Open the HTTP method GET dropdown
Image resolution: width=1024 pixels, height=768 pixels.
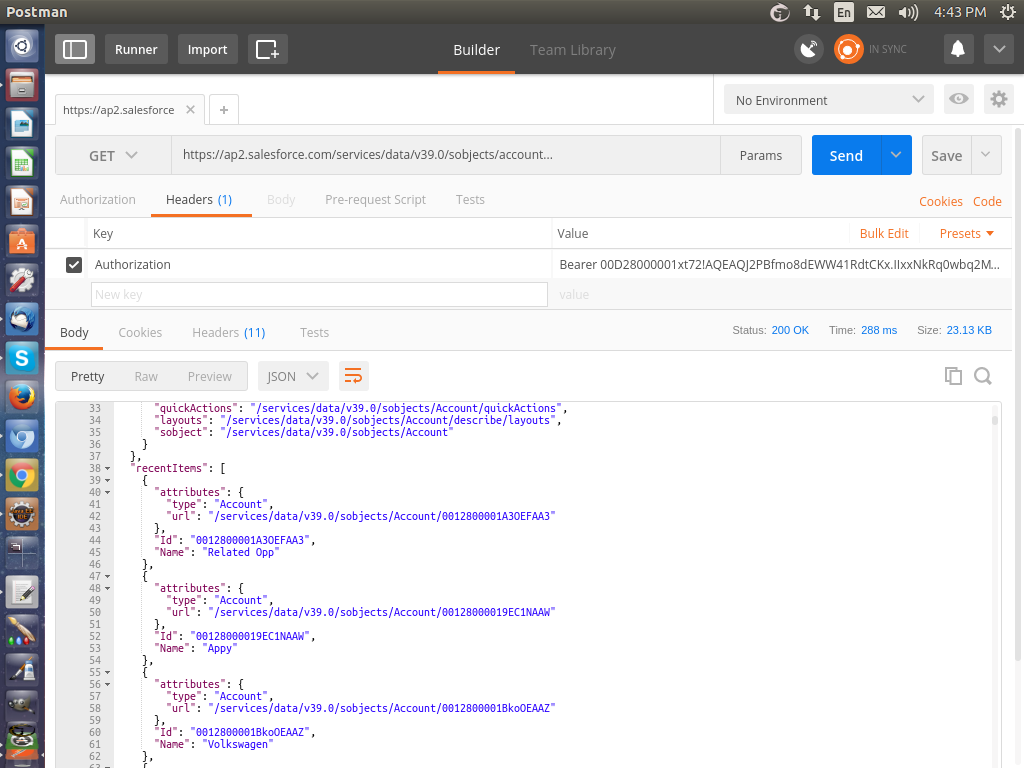[x=113, y=155]
